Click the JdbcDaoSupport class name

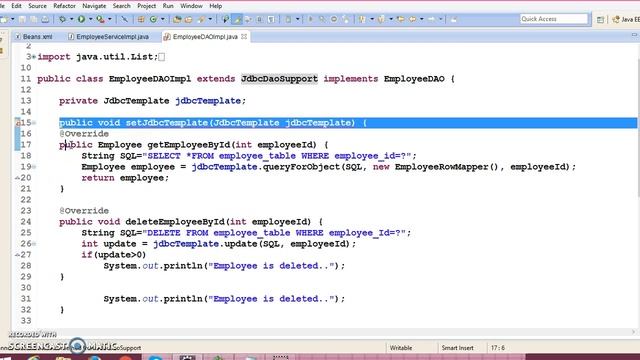point(279,79)
